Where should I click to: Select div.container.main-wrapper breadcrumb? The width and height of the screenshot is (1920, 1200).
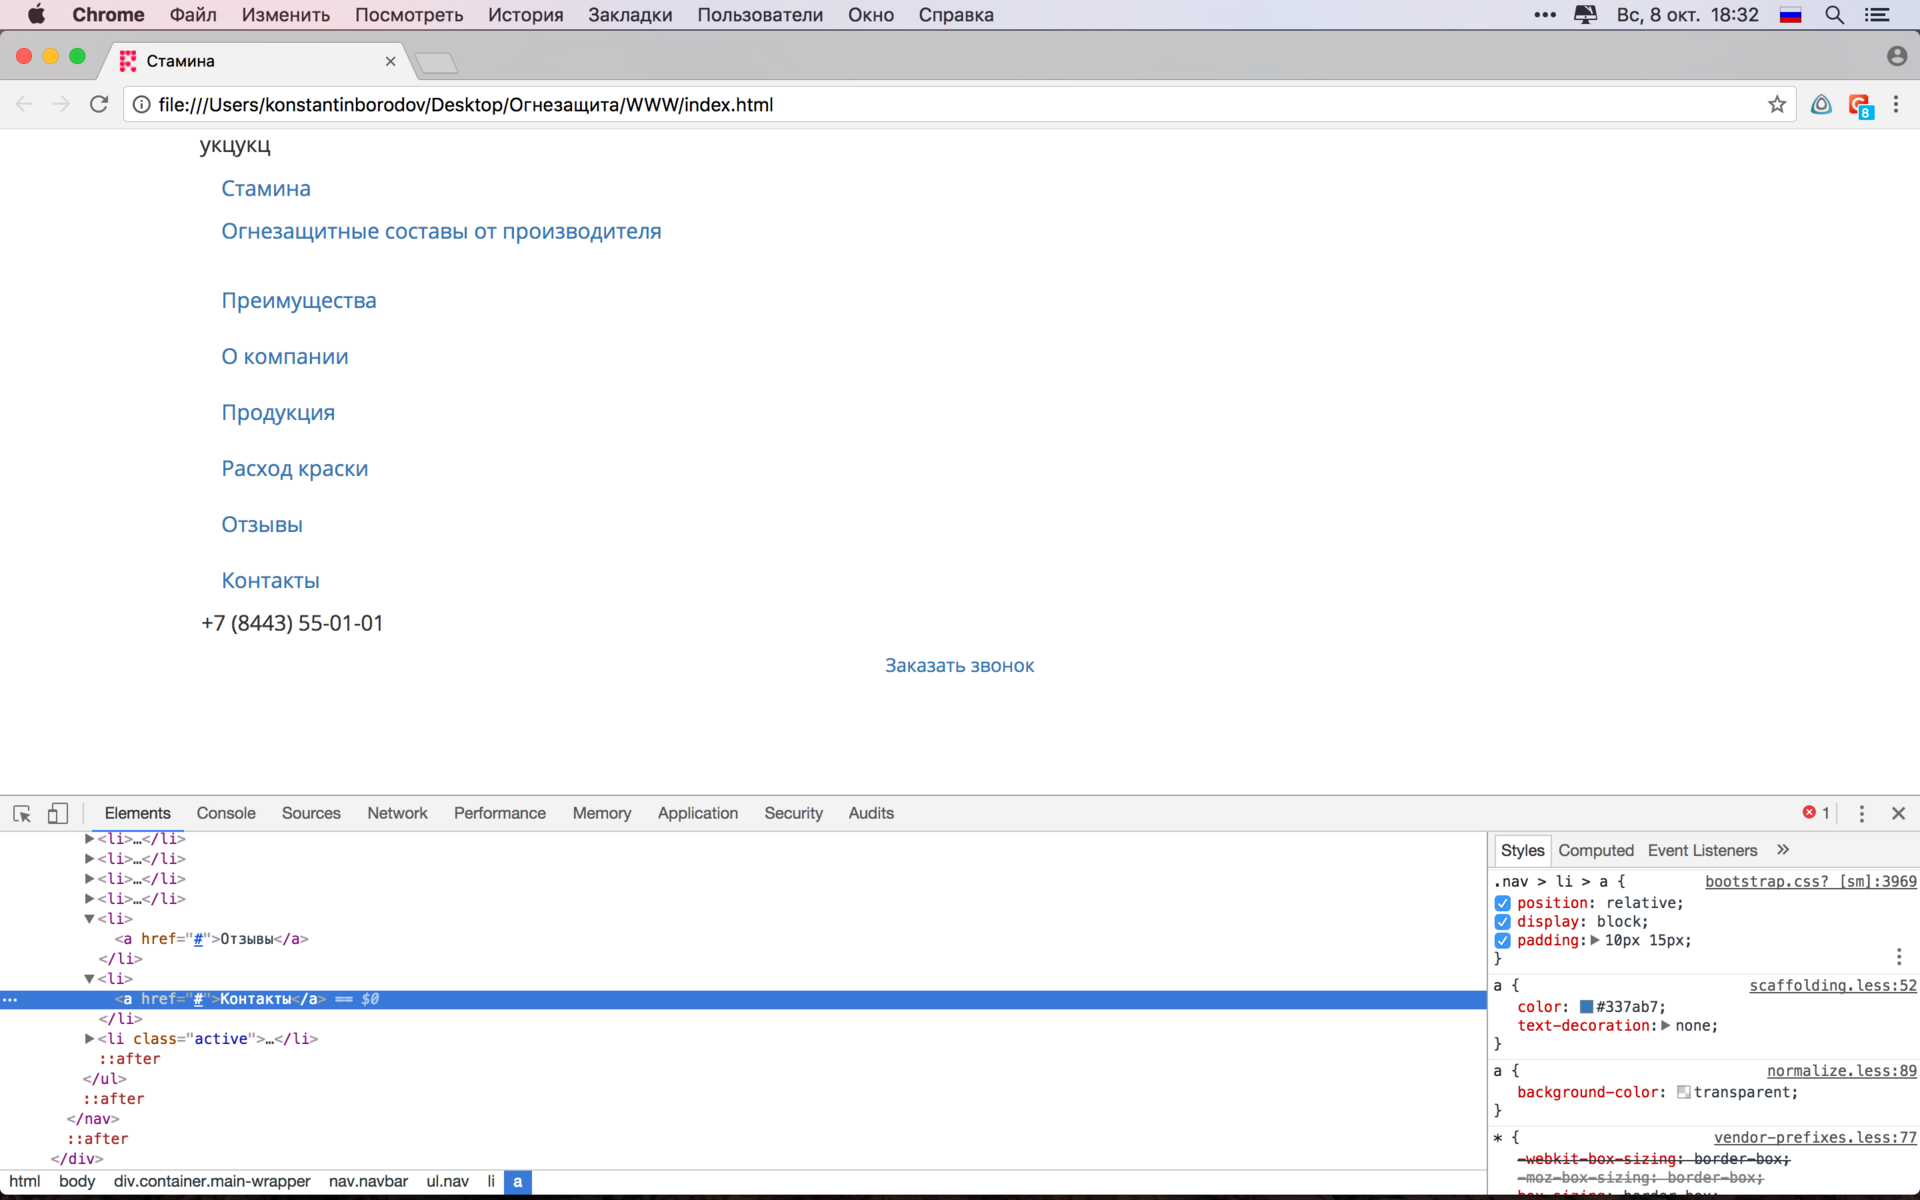click(x=212, y=1181)
